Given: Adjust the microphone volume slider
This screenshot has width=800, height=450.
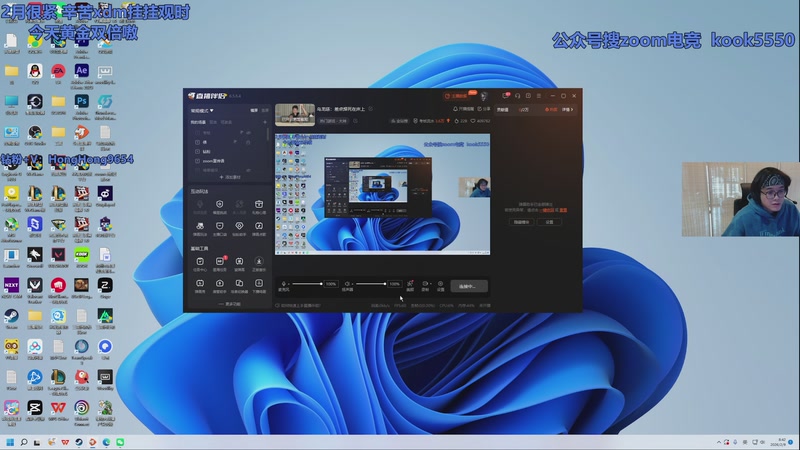Looking at the screenshot, I should pos(306,284).
